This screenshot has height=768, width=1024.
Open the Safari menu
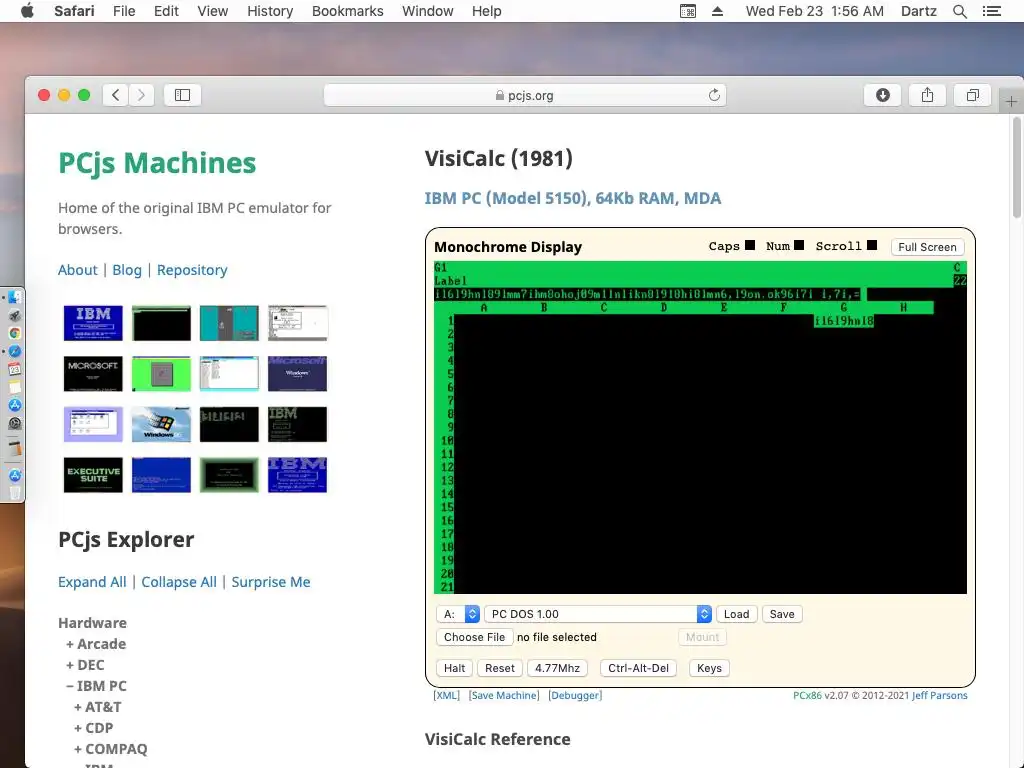74,11
